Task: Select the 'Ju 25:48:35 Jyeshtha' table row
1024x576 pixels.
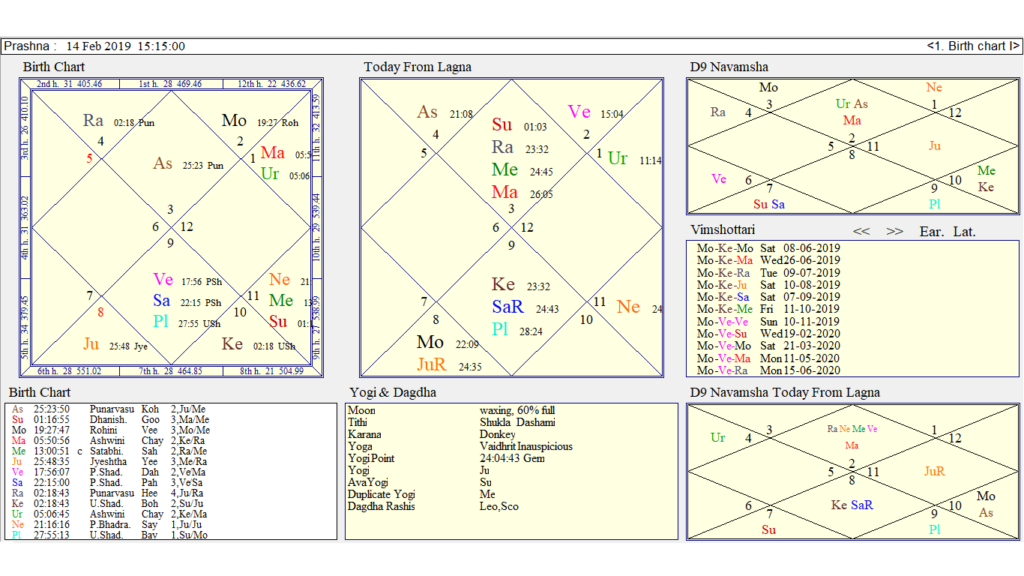Action: point(111,462)
